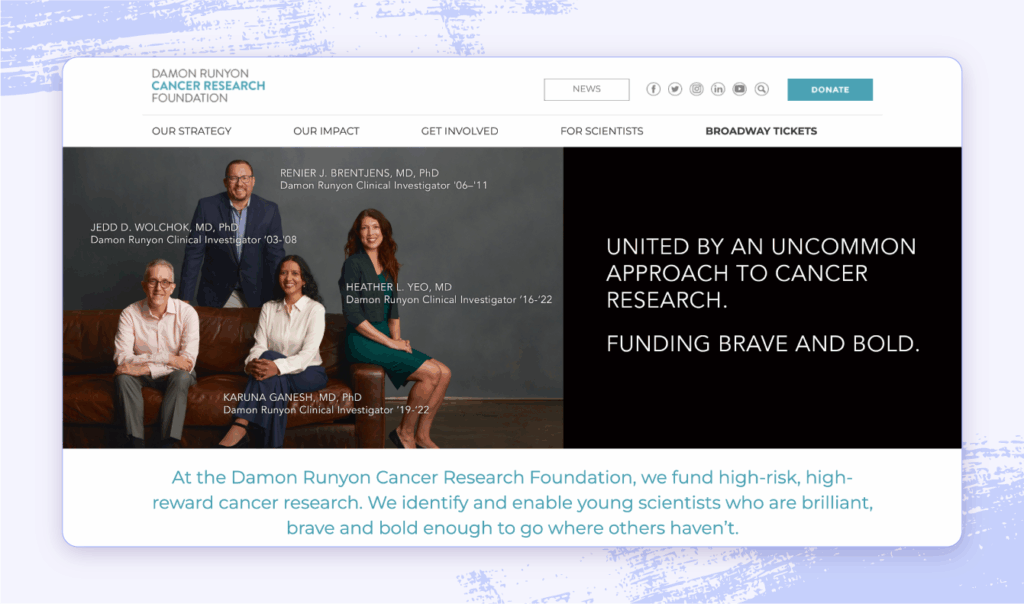Open the FOR SCIENTISTS menu
This screenshot has height=604, width=1024.
(x=601, y=131)
